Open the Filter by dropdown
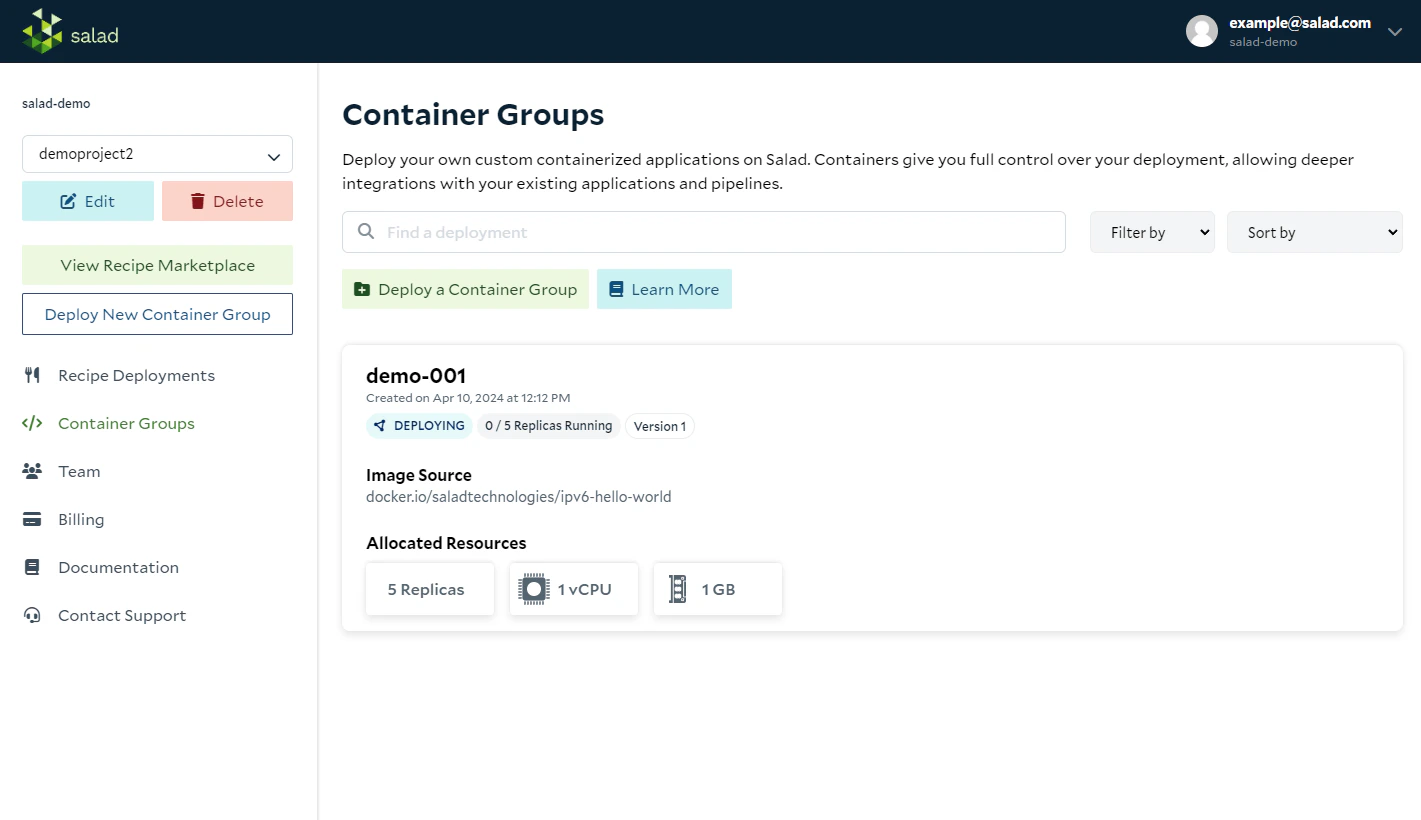Screen dimensions: 1421x820 pyautogui.click(x=1152, y=232)
